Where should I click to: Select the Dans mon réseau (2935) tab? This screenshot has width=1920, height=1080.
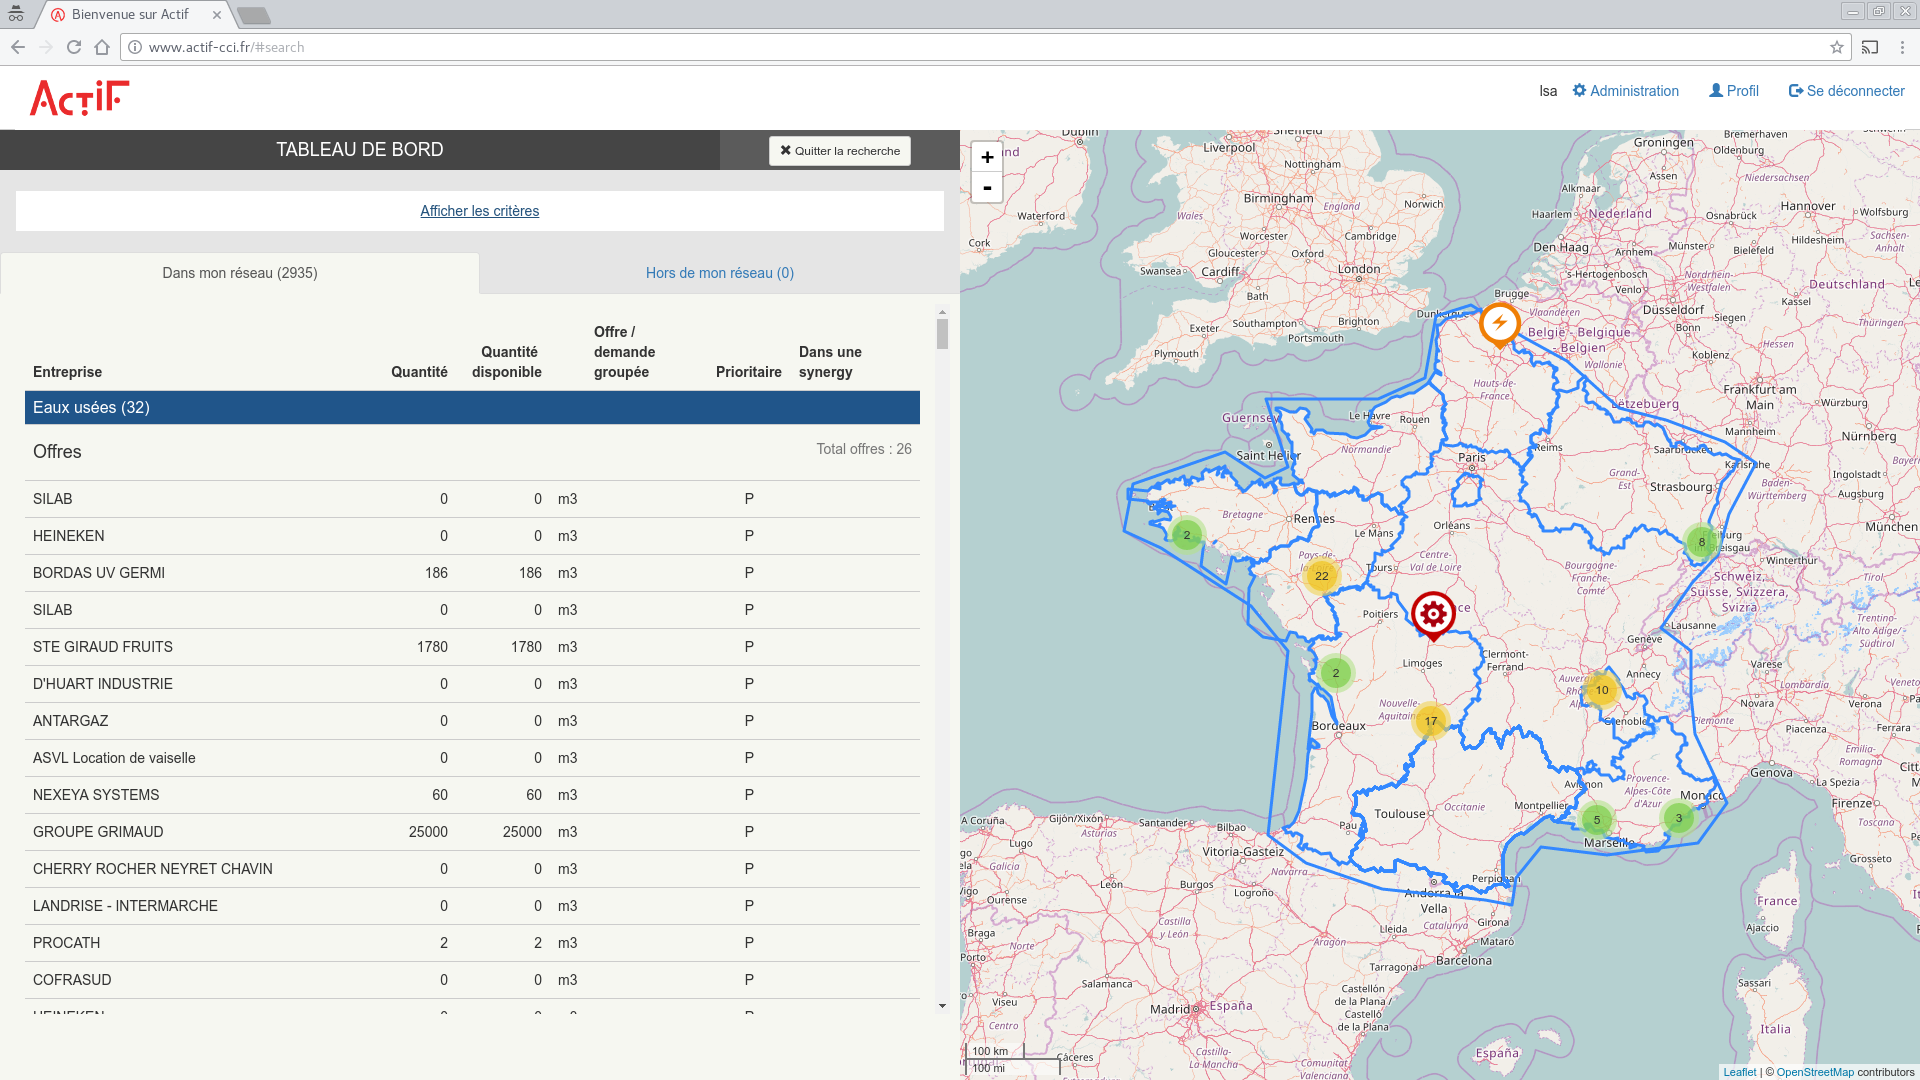[240, 273]
